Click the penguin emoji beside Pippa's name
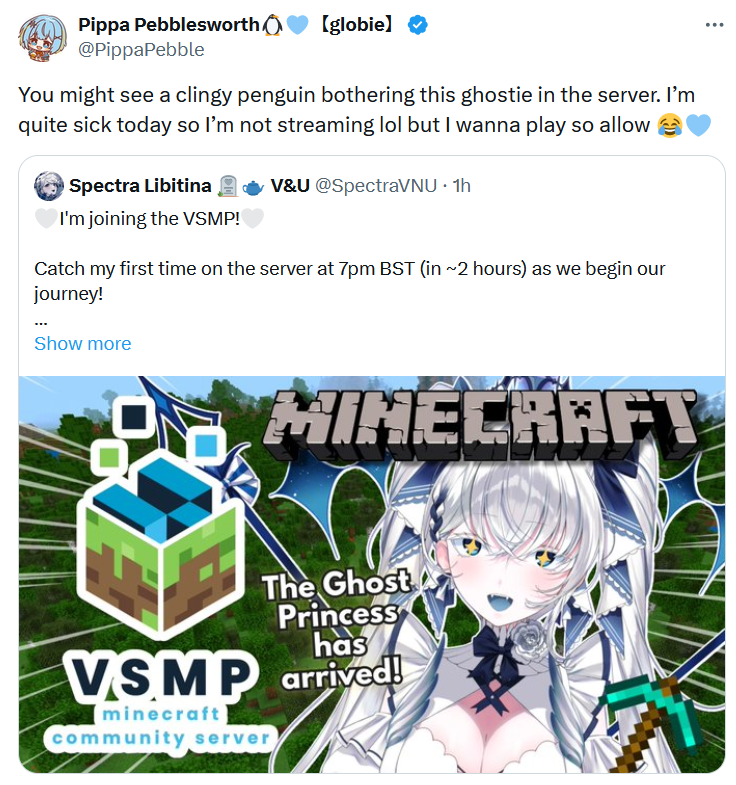 (273, 25)
